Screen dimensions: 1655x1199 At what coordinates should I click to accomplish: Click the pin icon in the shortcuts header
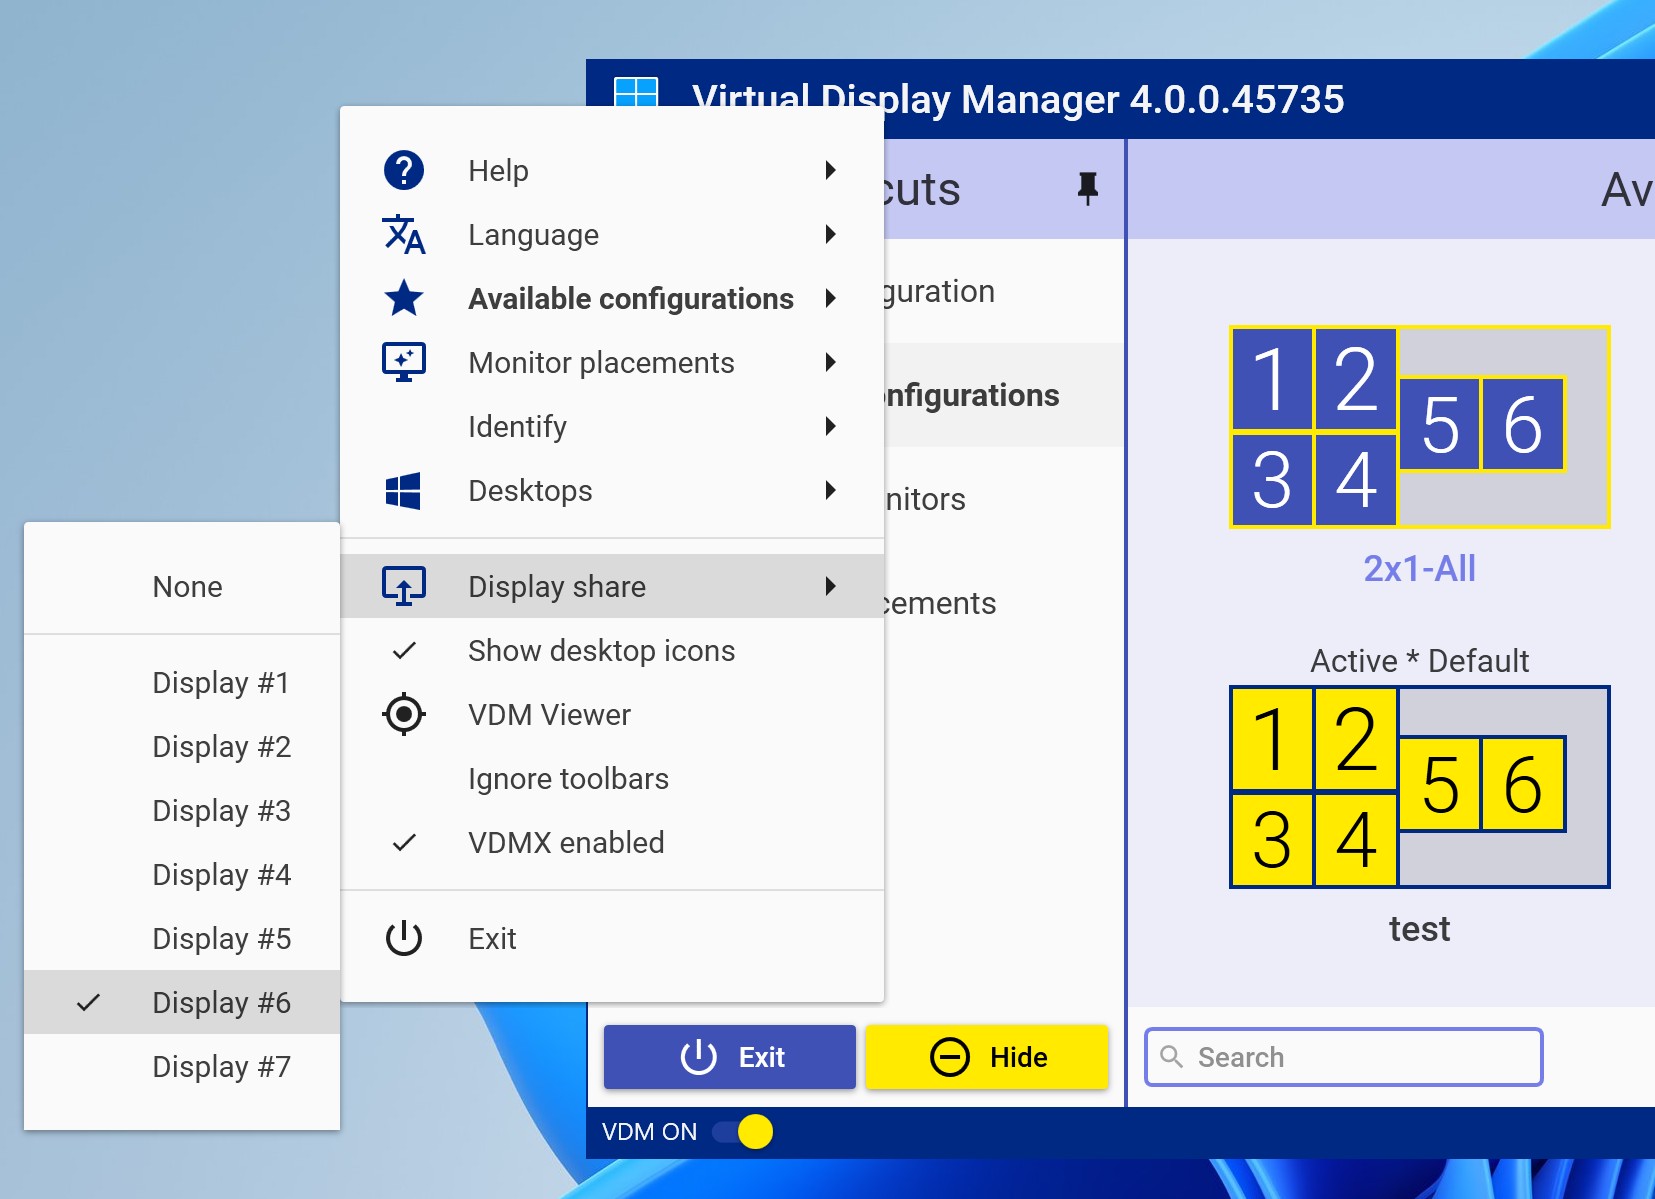1088,188
